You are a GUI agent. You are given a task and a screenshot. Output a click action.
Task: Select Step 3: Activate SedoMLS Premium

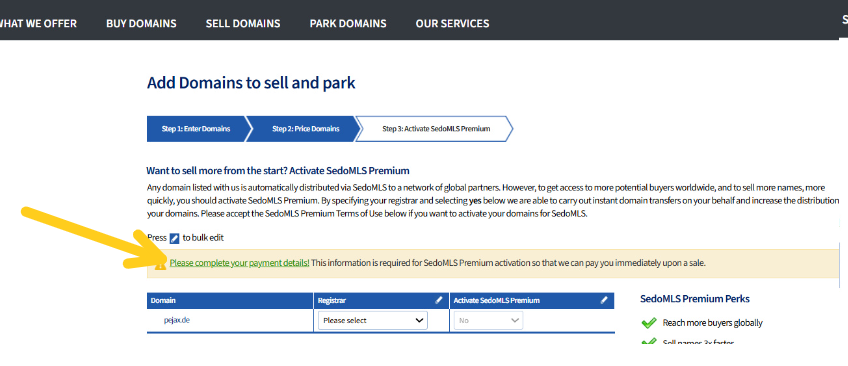tap(436, 129)
